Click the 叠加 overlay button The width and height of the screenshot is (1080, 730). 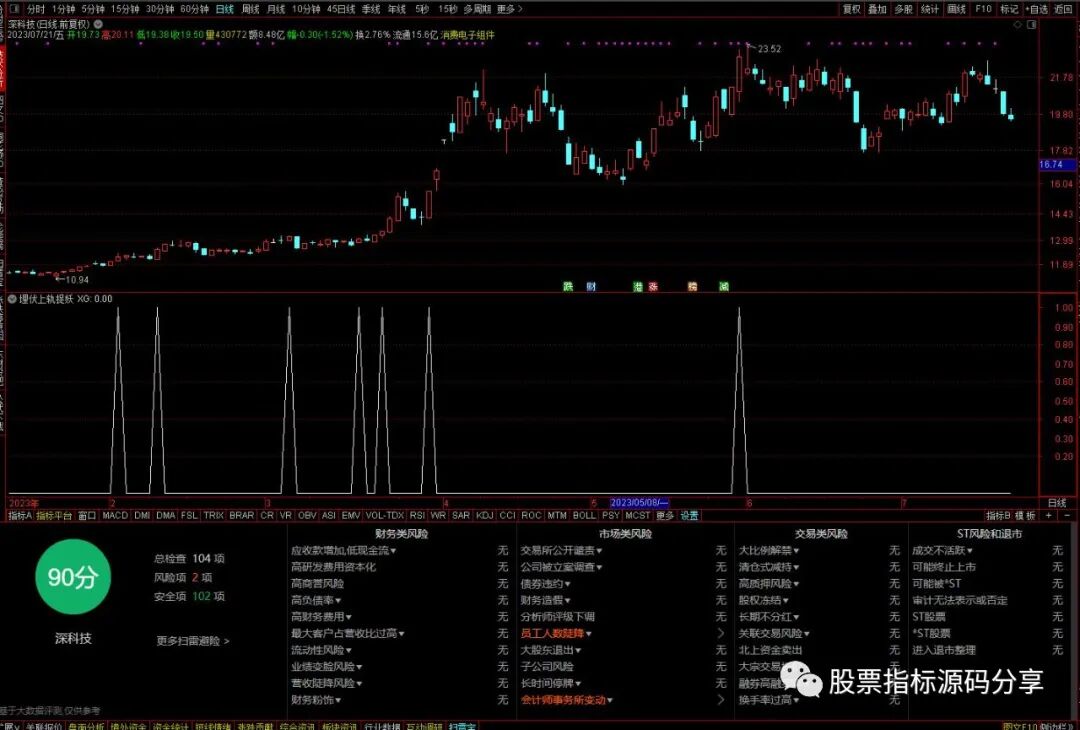pos(878,9)
